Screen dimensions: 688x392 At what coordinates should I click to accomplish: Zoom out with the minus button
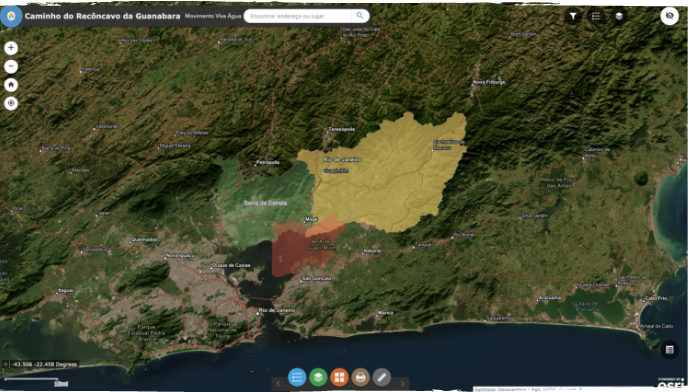pos(11,66)
